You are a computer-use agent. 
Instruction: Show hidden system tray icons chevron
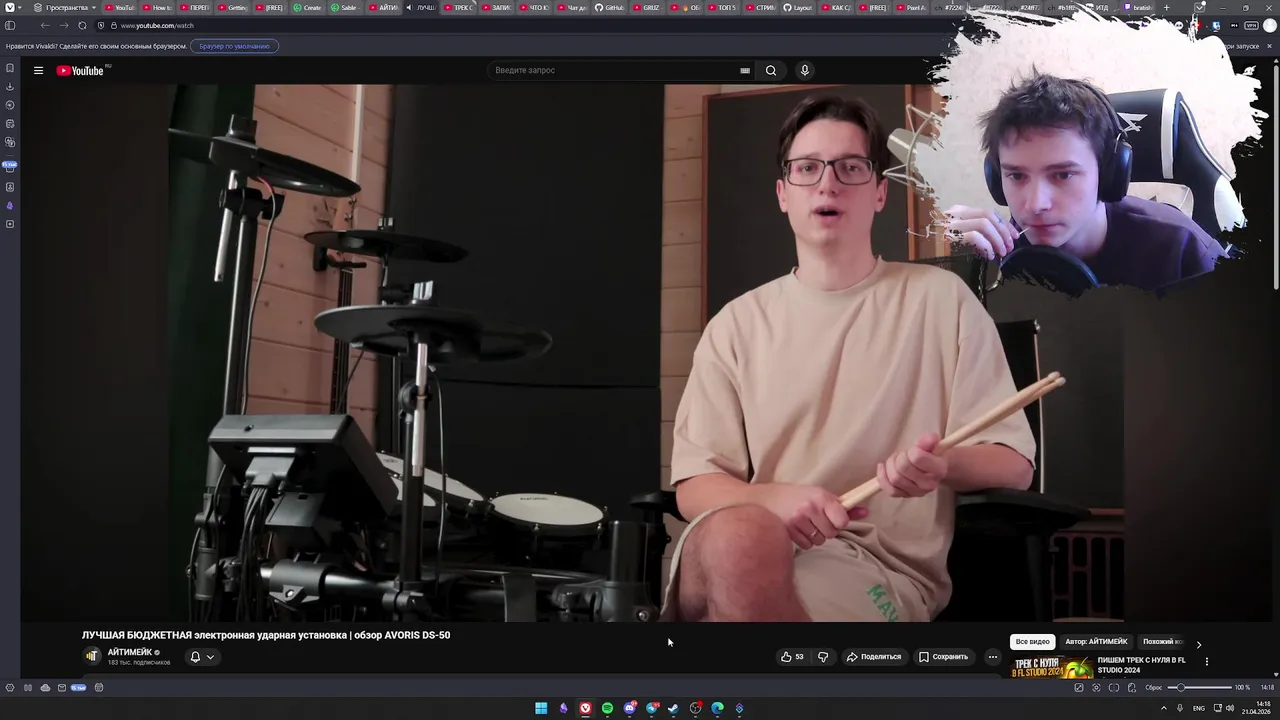1163,708
